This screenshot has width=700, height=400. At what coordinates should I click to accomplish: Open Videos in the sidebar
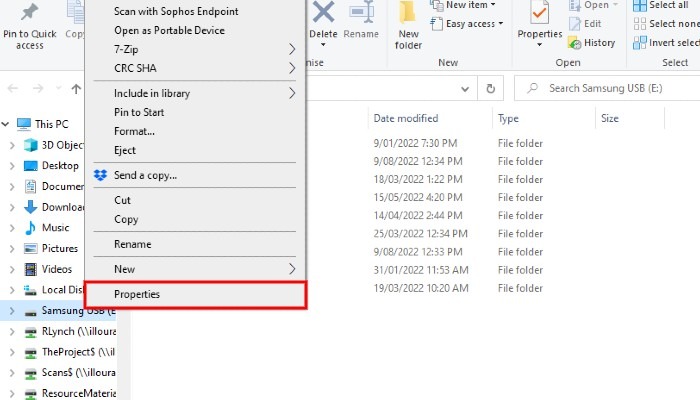[48, 269]
